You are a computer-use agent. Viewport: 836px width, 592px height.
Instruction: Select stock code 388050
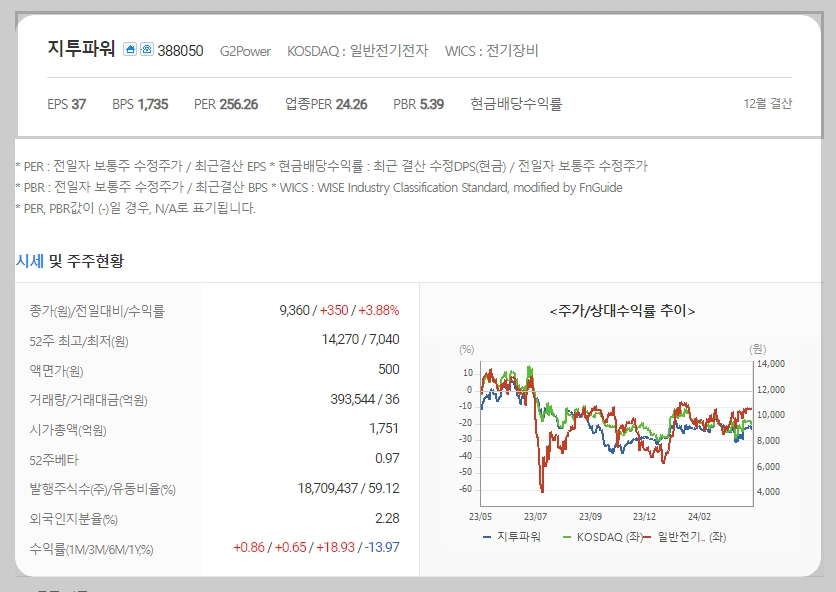coord(180,51)
